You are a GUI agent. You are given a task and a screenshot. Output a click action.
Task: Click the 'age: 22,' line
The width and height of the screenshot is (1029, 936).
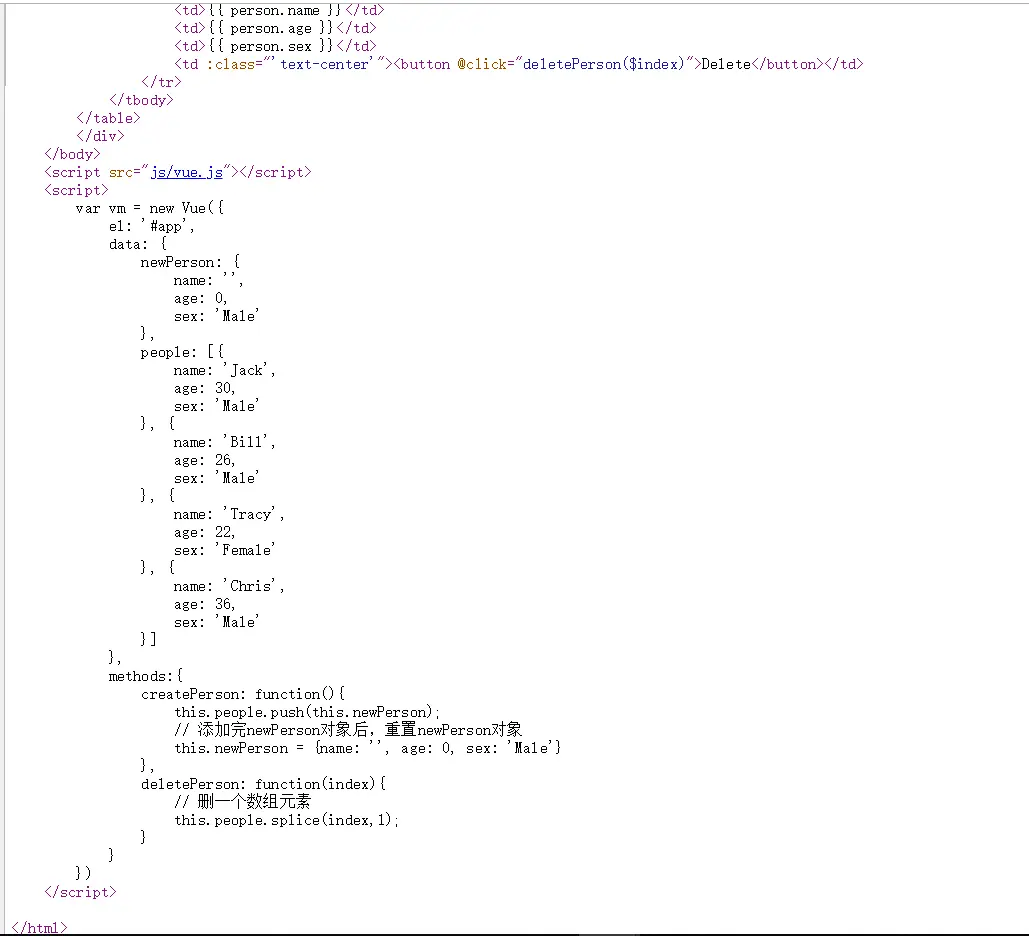tap(204, 532)
